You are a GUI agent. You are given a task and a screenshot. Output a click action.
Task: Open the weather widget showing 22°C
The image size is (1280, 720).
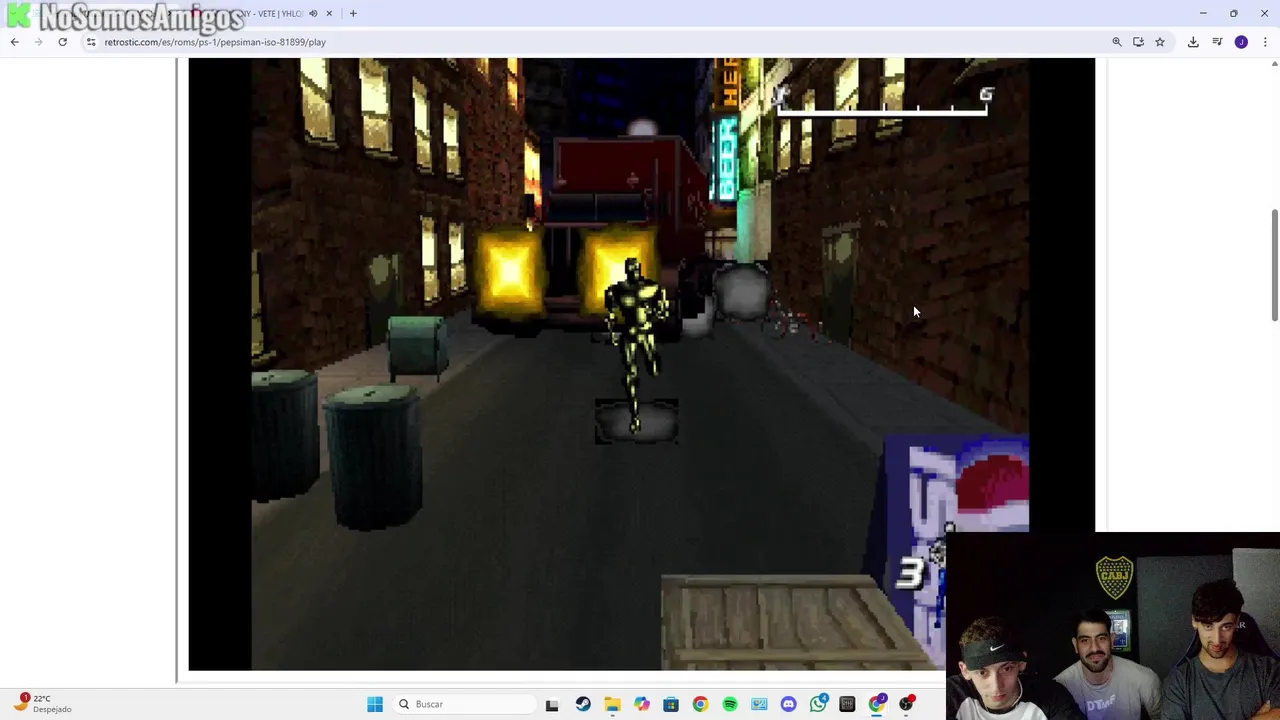point(42,703)
